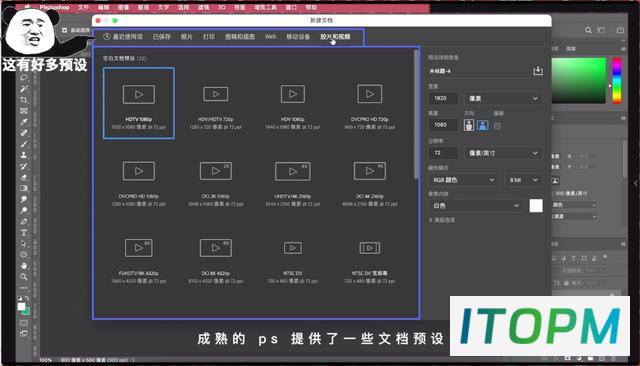Choose the HDTV 1080p preset
Viewport: 640px width, 366px height.
pos(139,103)
